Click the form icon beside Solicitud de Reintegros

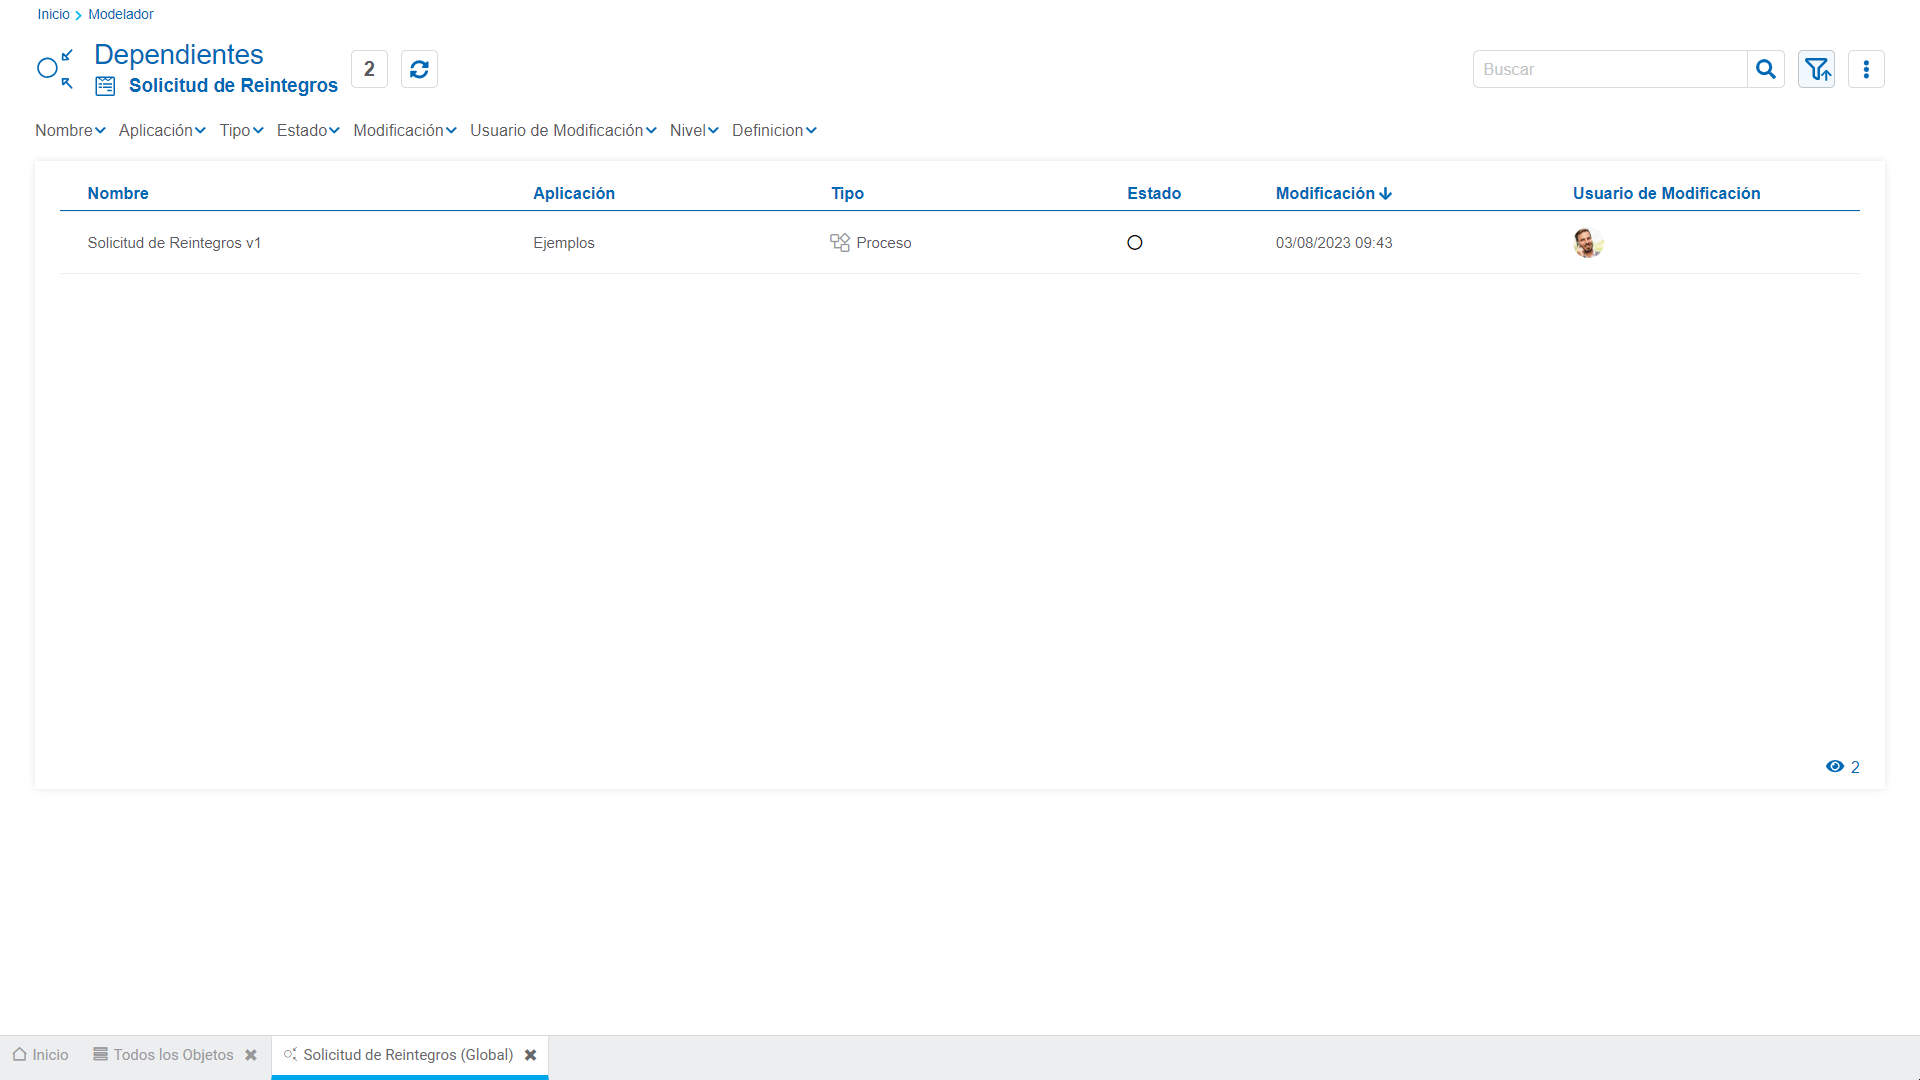[105, 86]
